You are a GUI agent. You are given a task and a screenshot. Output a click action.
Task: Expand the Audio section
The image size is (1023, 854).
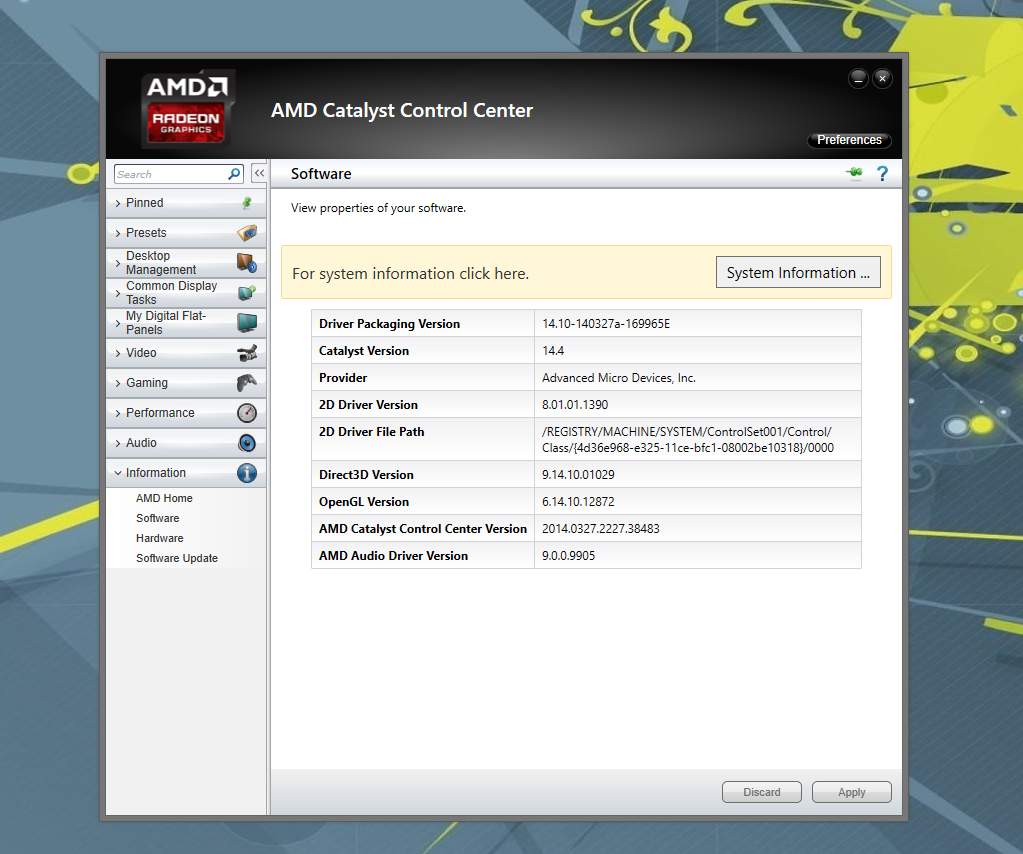click(x=186, y=443)
